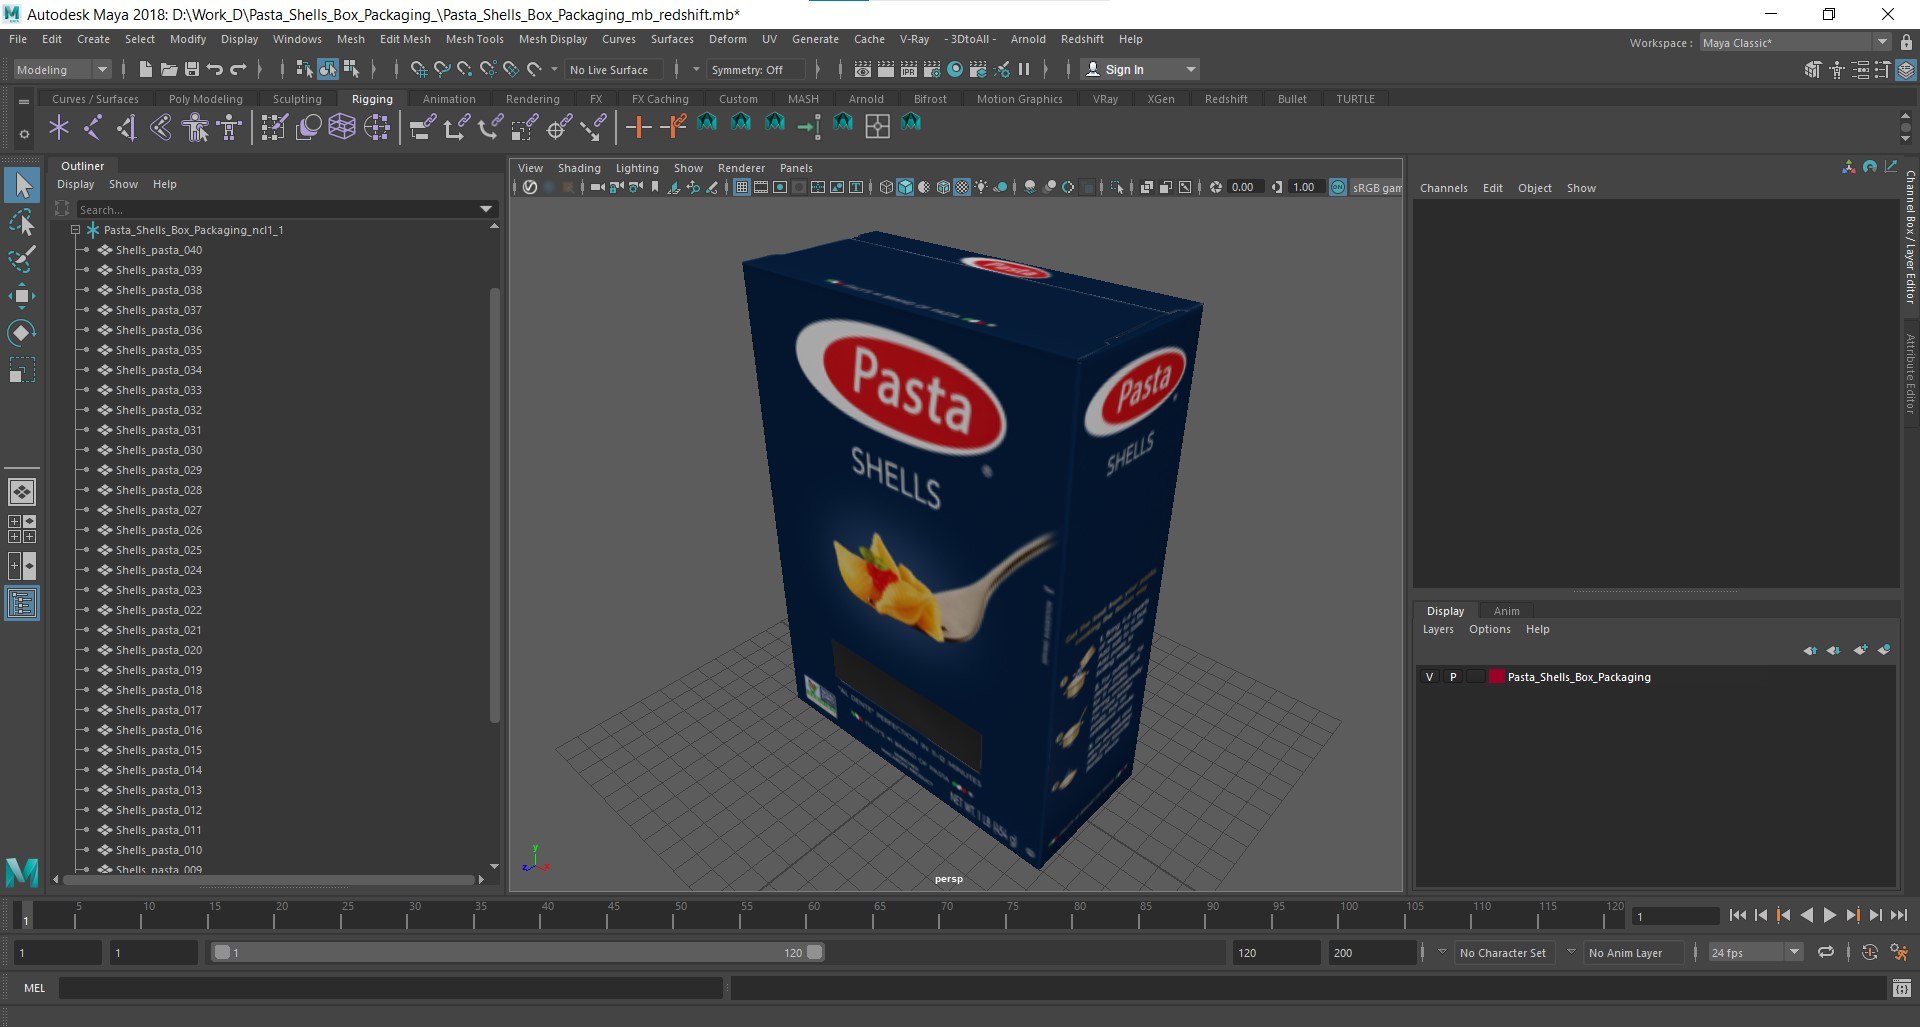Toggle Textured display in the viewport toolbar
This screenshot has height=1027, width=1920.
962,187
